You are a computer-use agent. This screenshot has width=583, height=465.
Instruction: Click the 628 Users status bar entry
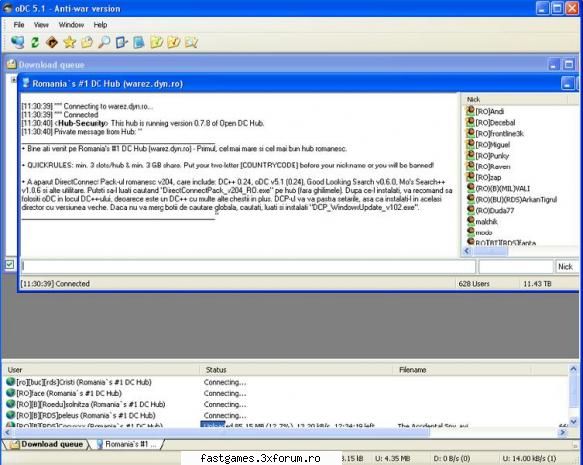pos(474,284)
